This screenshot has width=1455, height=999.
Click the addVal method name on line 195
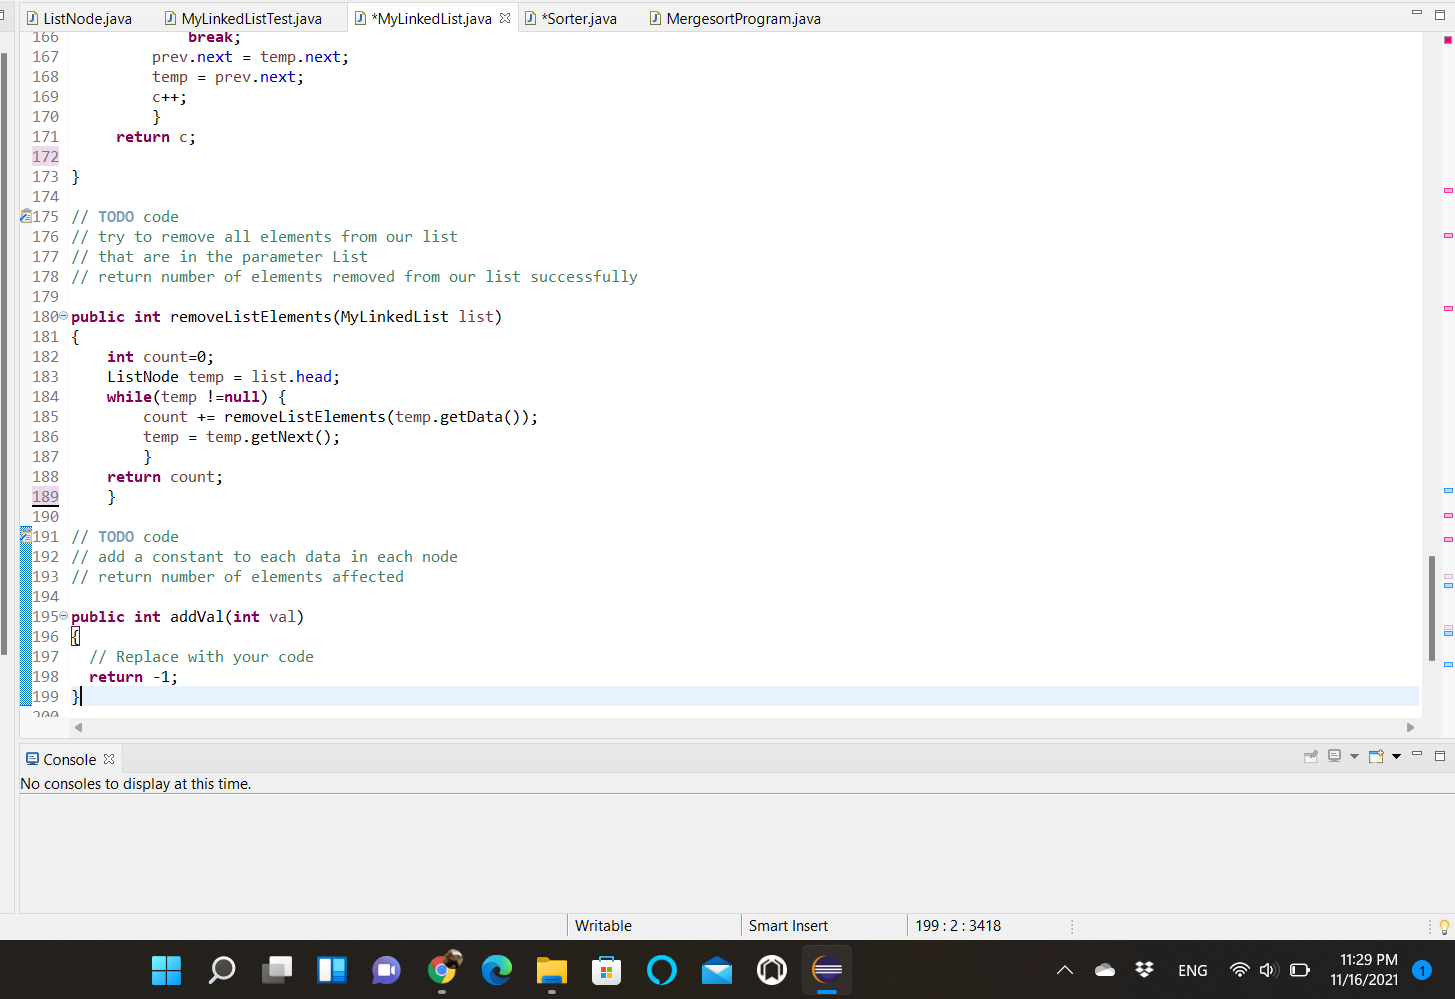pos(197,617)
